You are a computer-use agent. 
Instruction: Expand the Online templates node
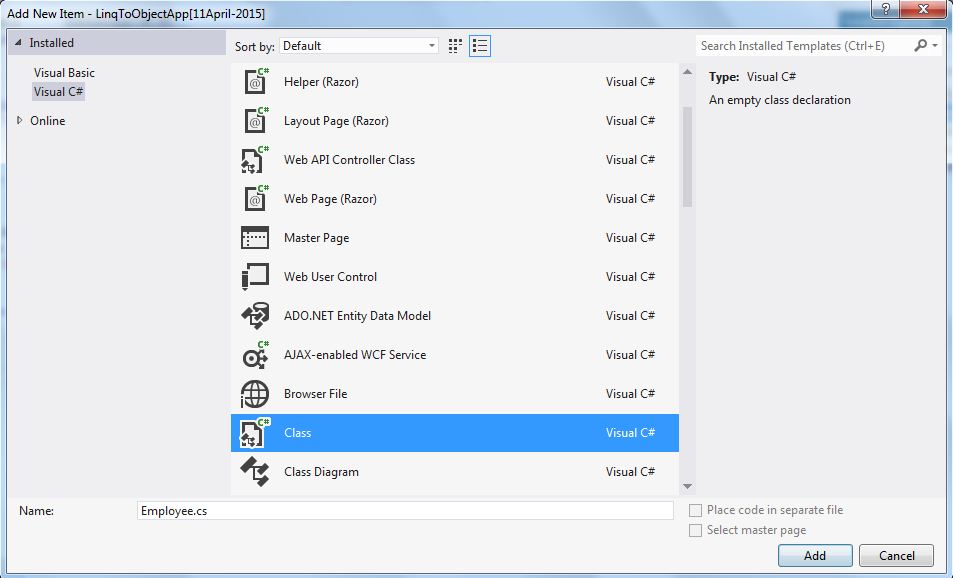point(20,121)
